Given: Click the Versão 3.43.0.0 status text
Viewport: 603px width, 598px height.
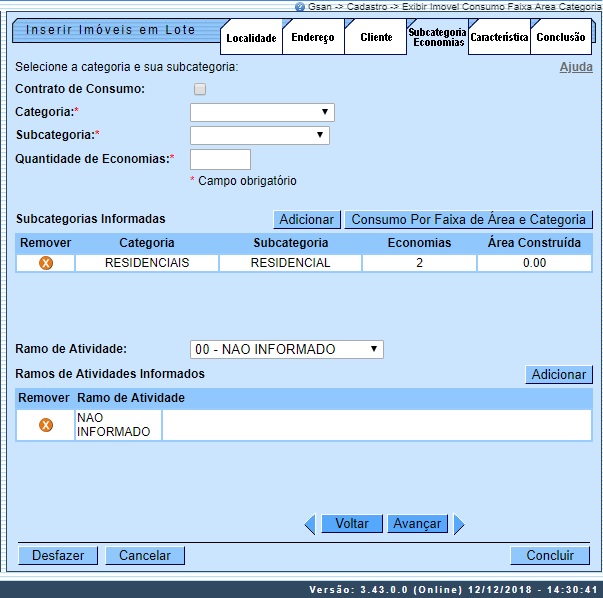Looking at the screenshot, I should click(x=453, y=590).
